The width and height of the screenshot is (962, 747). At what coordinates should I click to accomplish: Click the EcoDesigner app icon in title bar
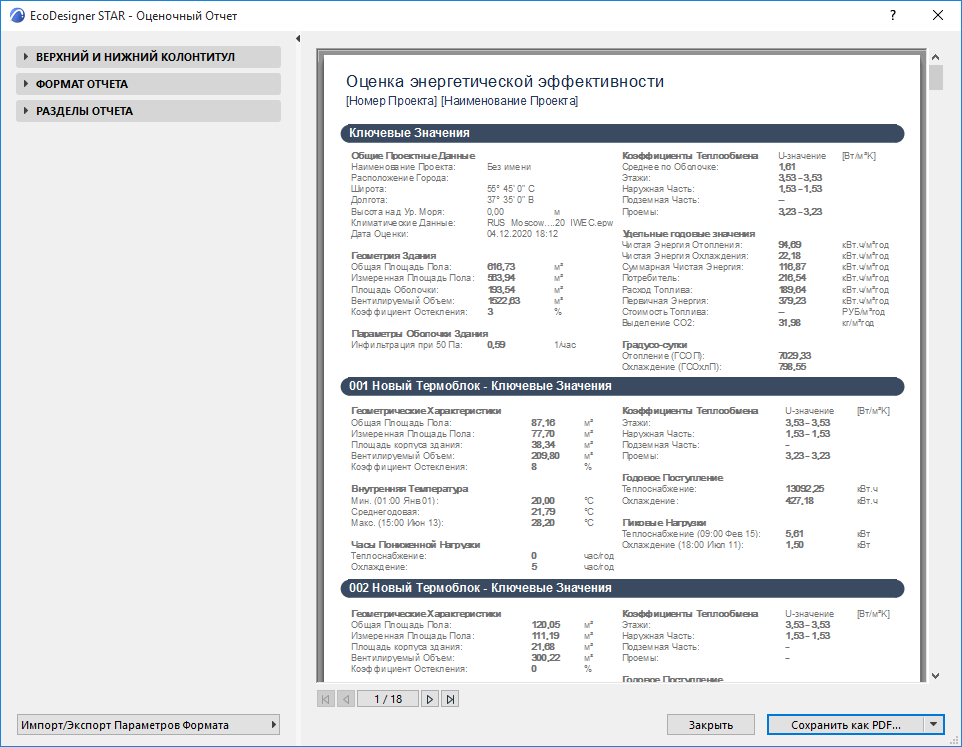18,15
